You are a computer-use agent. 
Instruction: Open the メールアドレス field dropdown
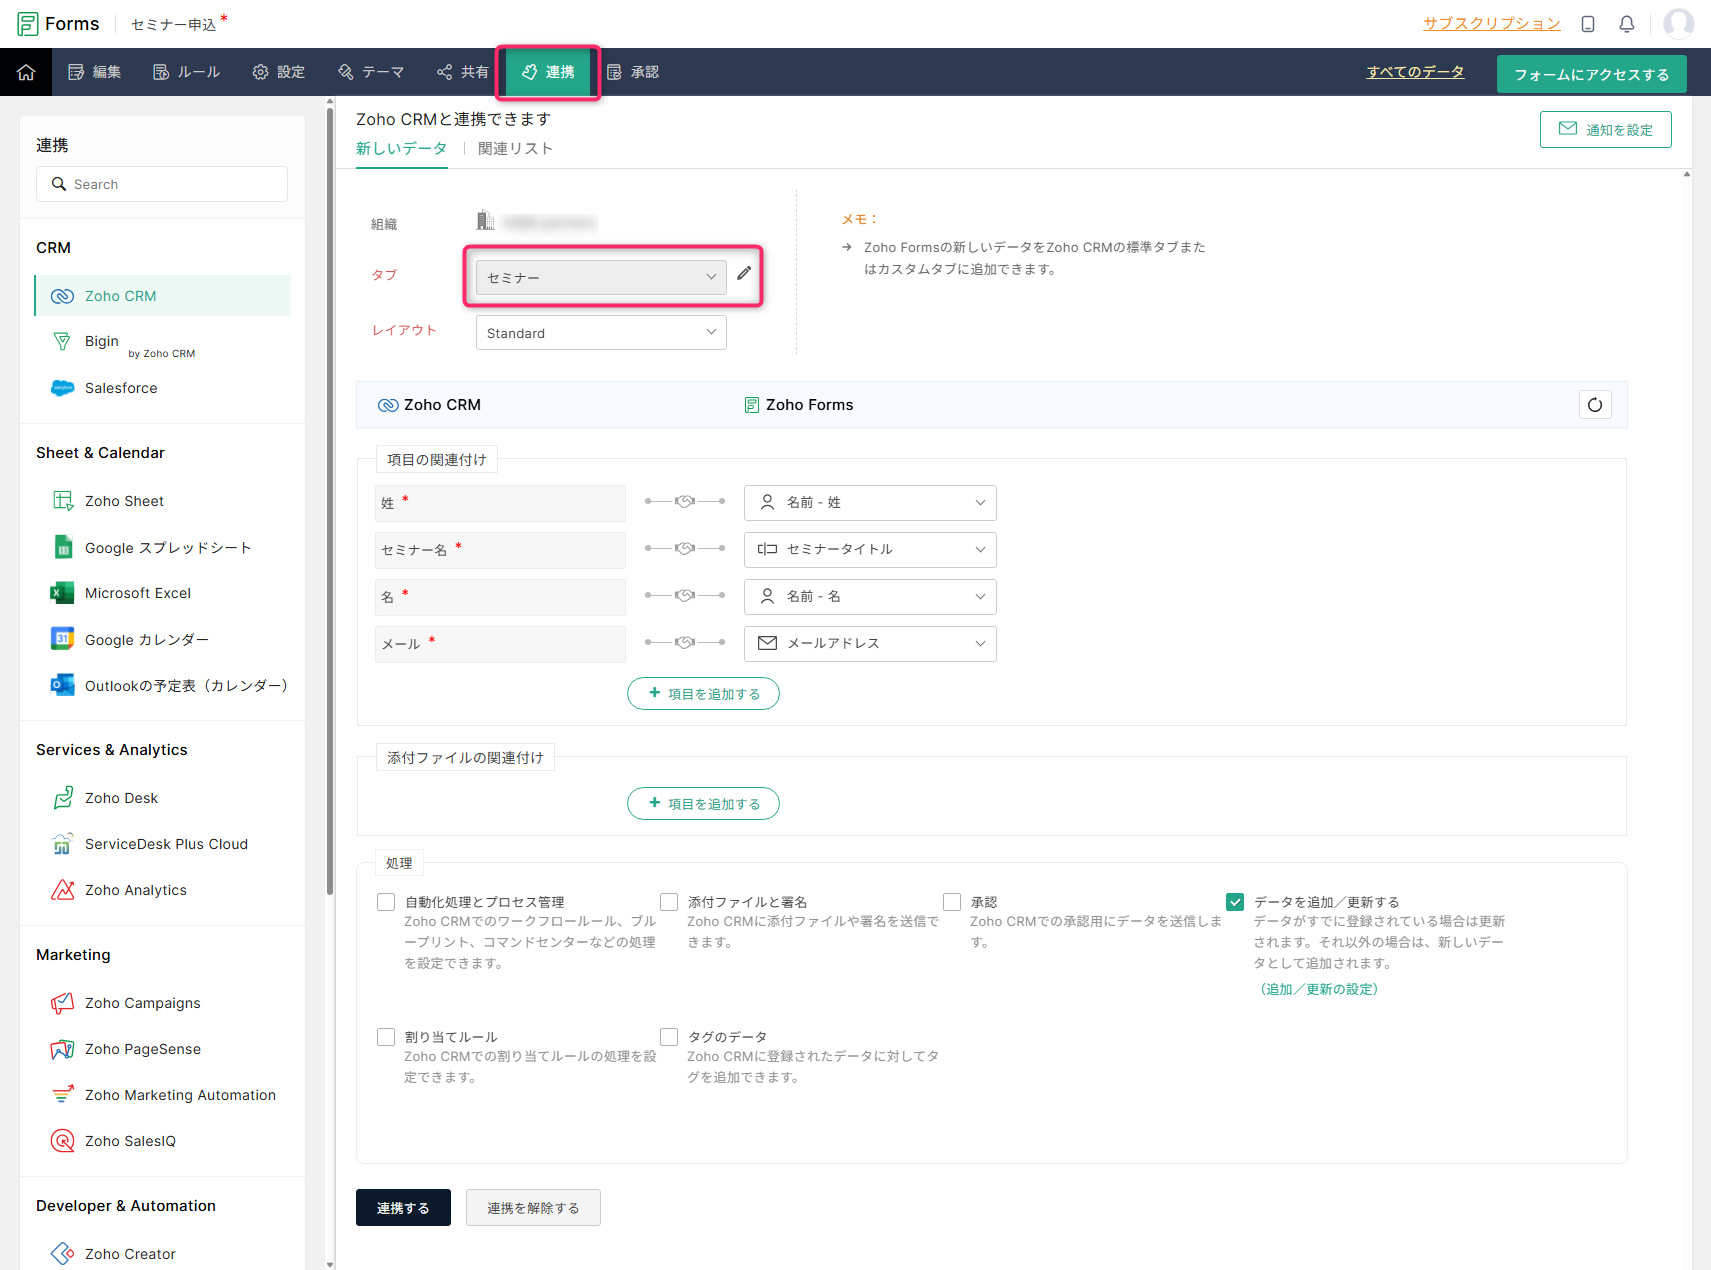[x=870, y=644]
